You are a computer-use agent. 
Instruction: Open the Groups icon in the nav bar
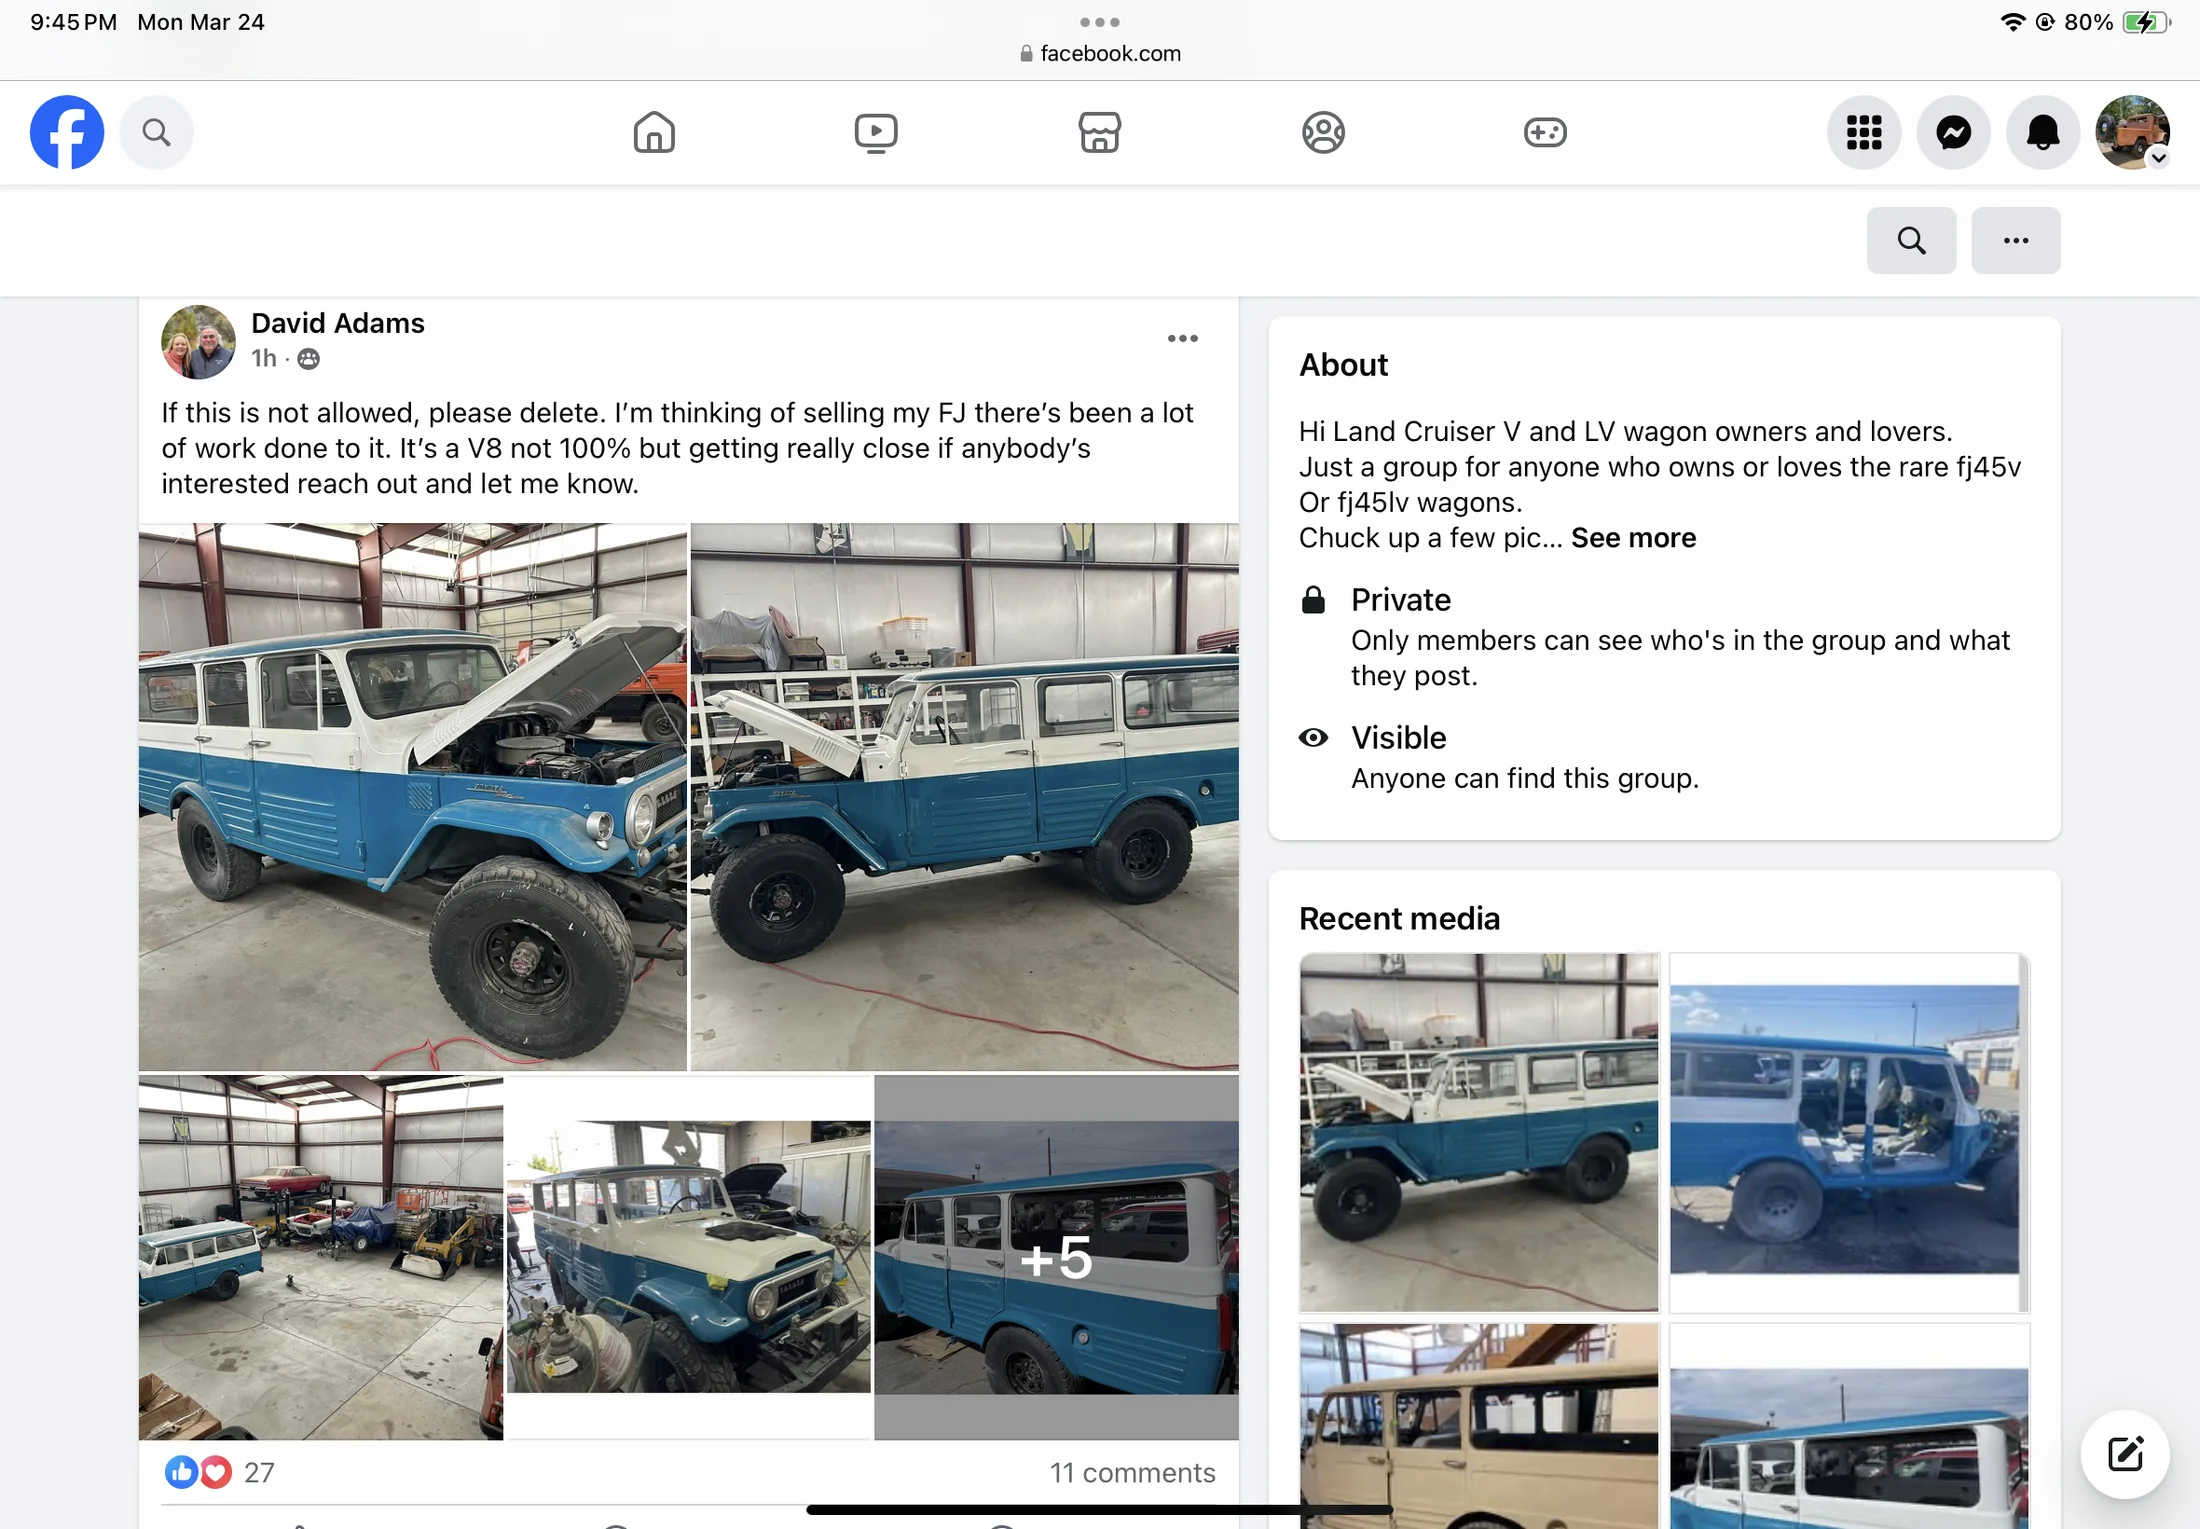tap(1323, 132)
